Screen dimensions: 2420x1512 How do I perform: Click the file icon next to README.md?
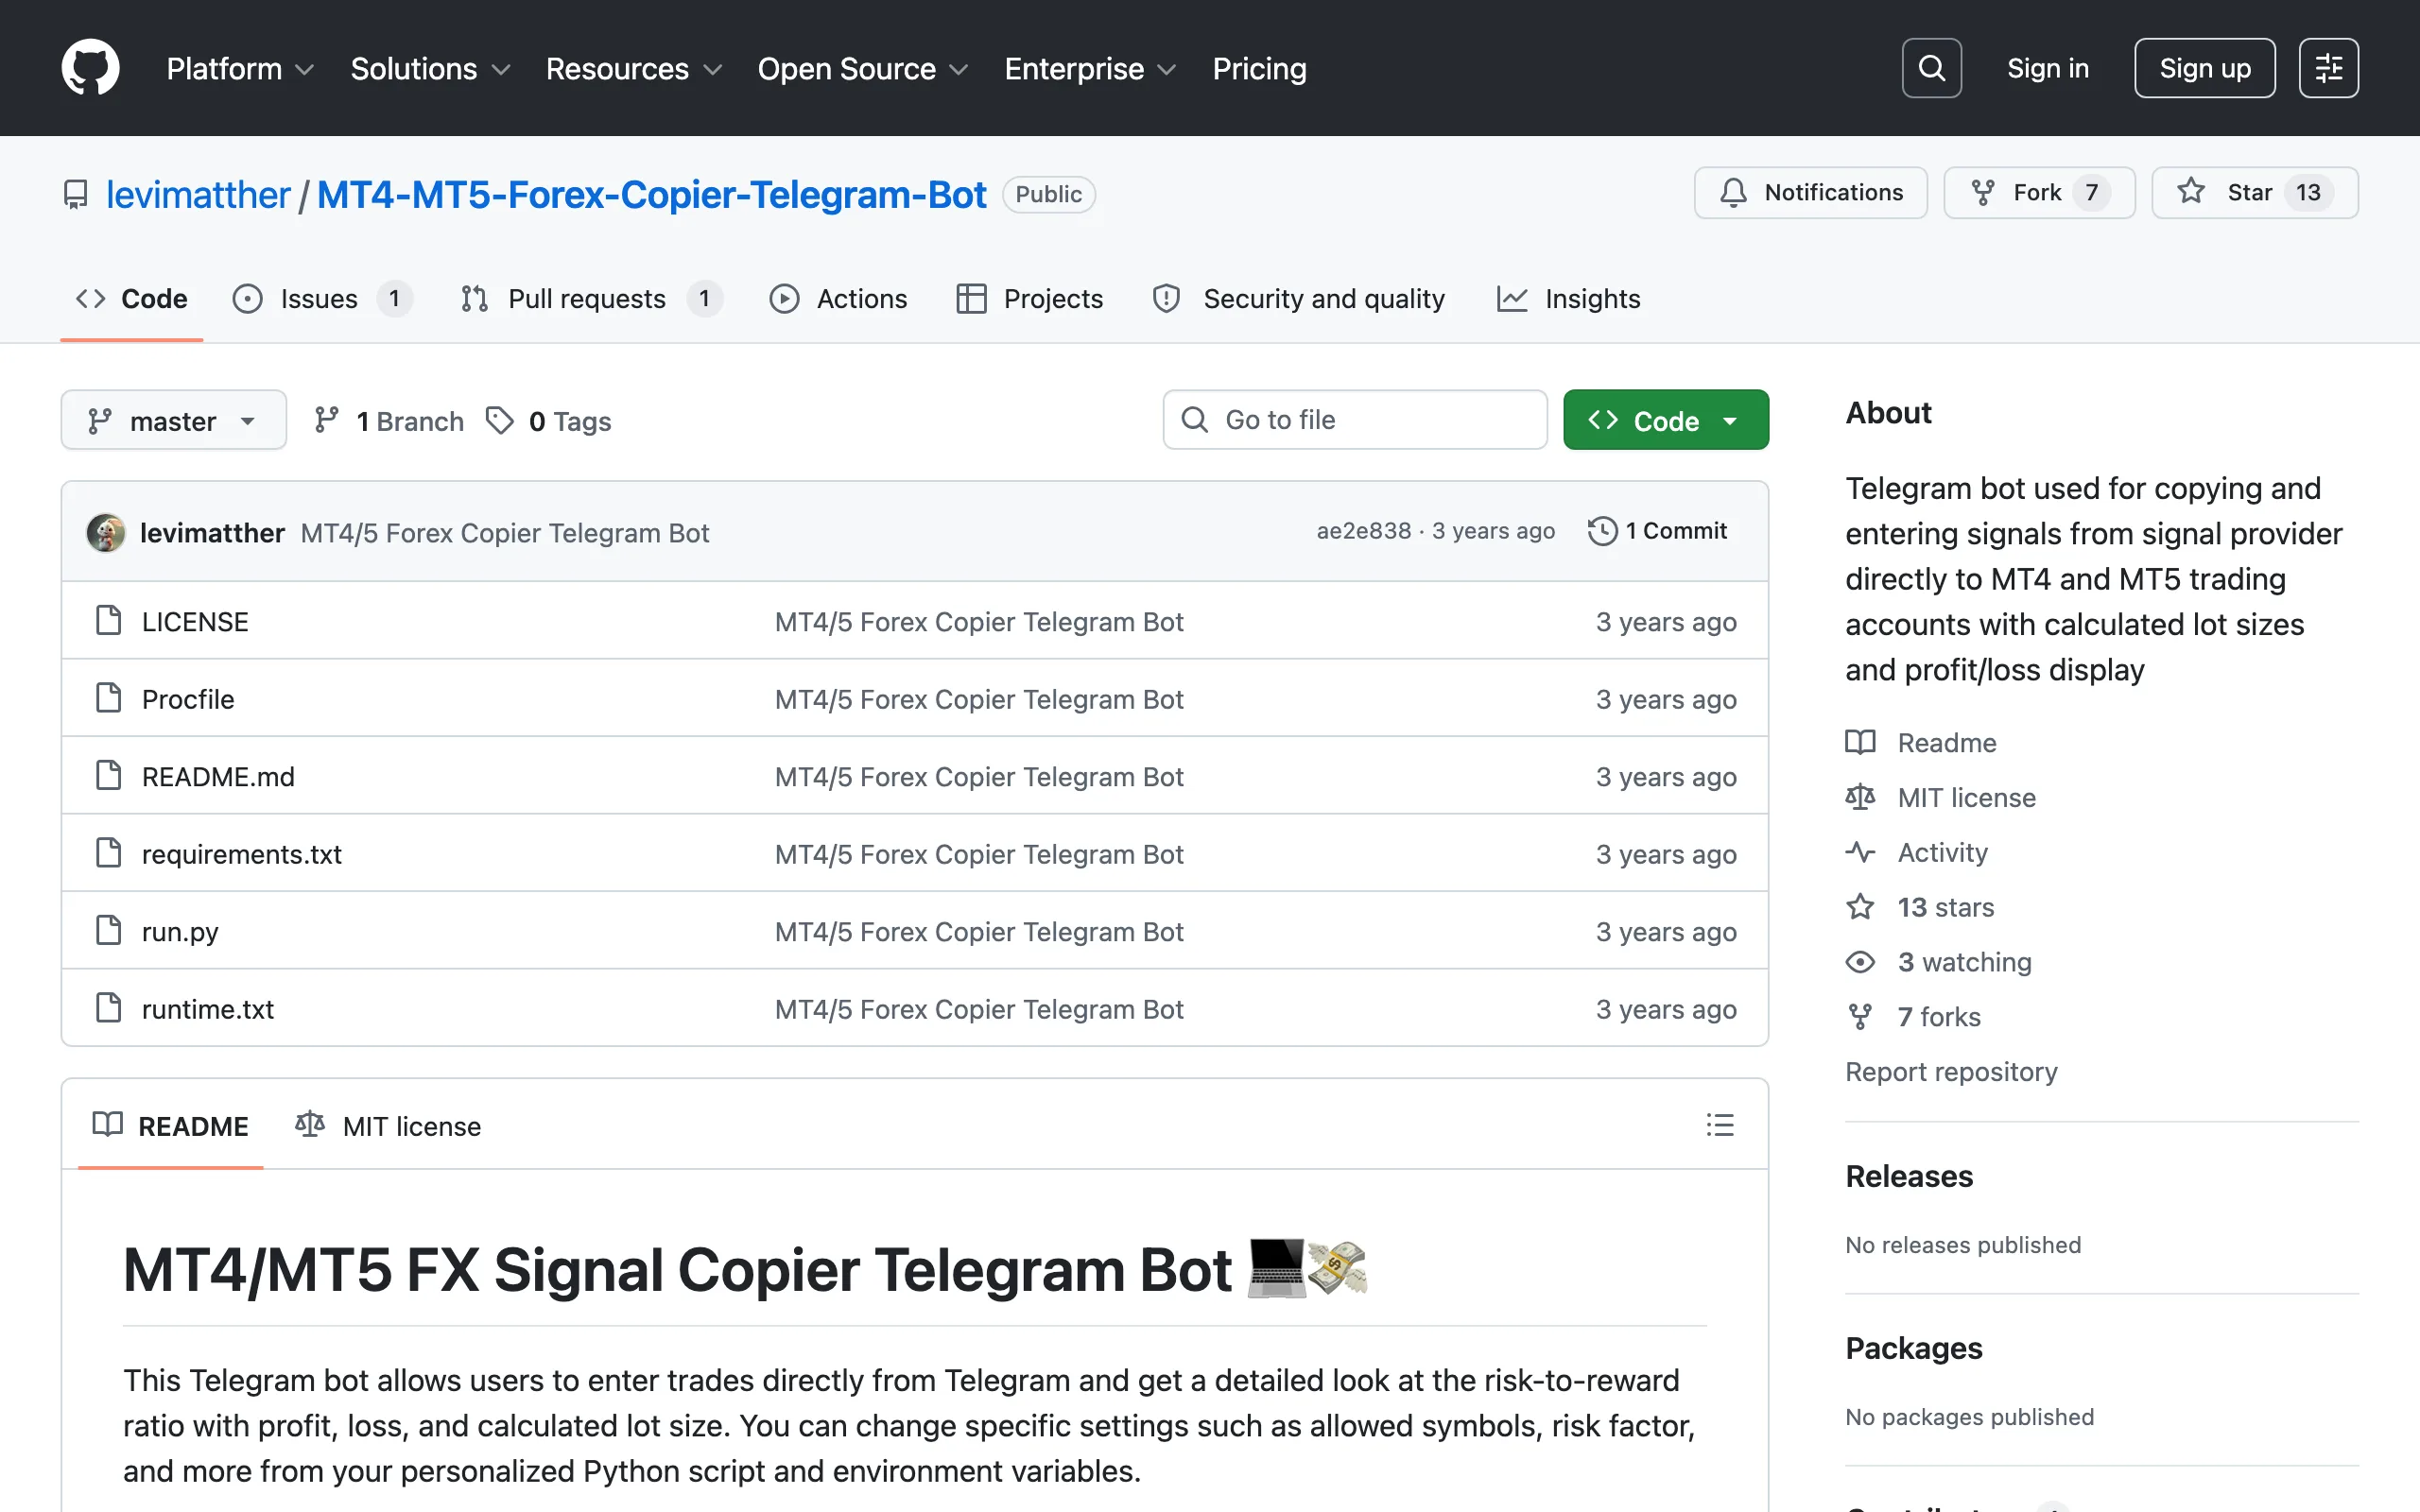pos(108,775)
